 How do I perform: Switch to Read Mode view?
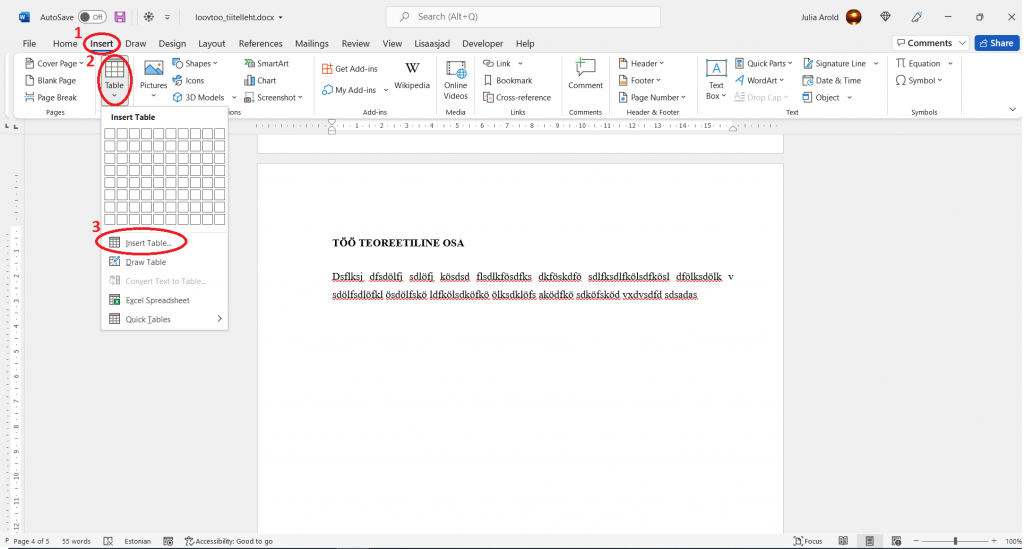843,541
